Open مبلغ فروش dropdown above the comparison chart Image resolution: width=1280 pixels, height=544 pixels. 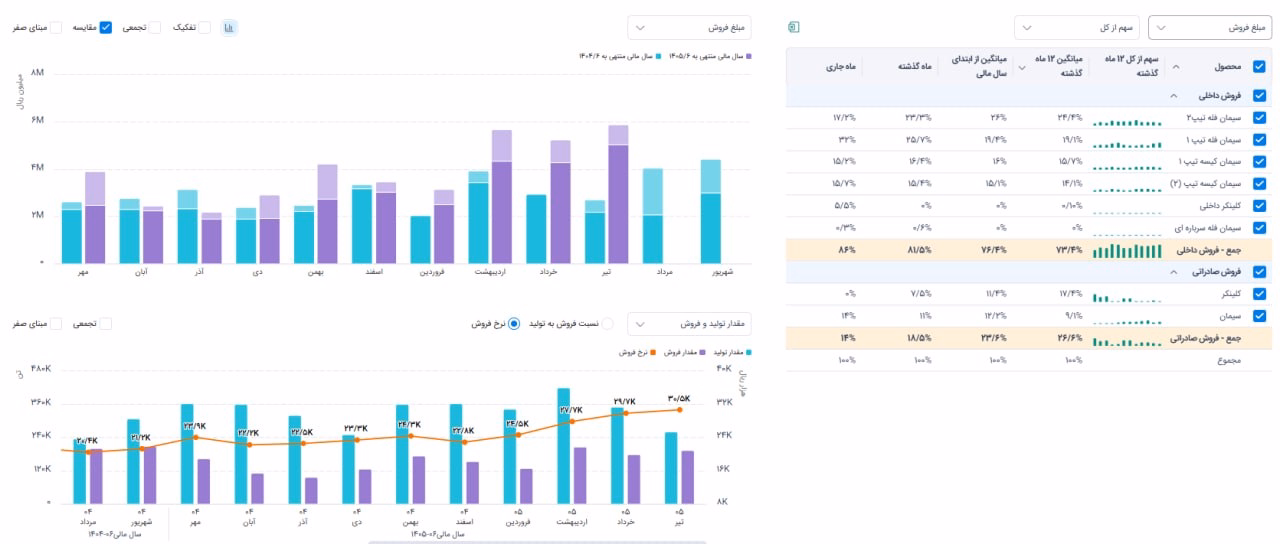coord(689,28)
